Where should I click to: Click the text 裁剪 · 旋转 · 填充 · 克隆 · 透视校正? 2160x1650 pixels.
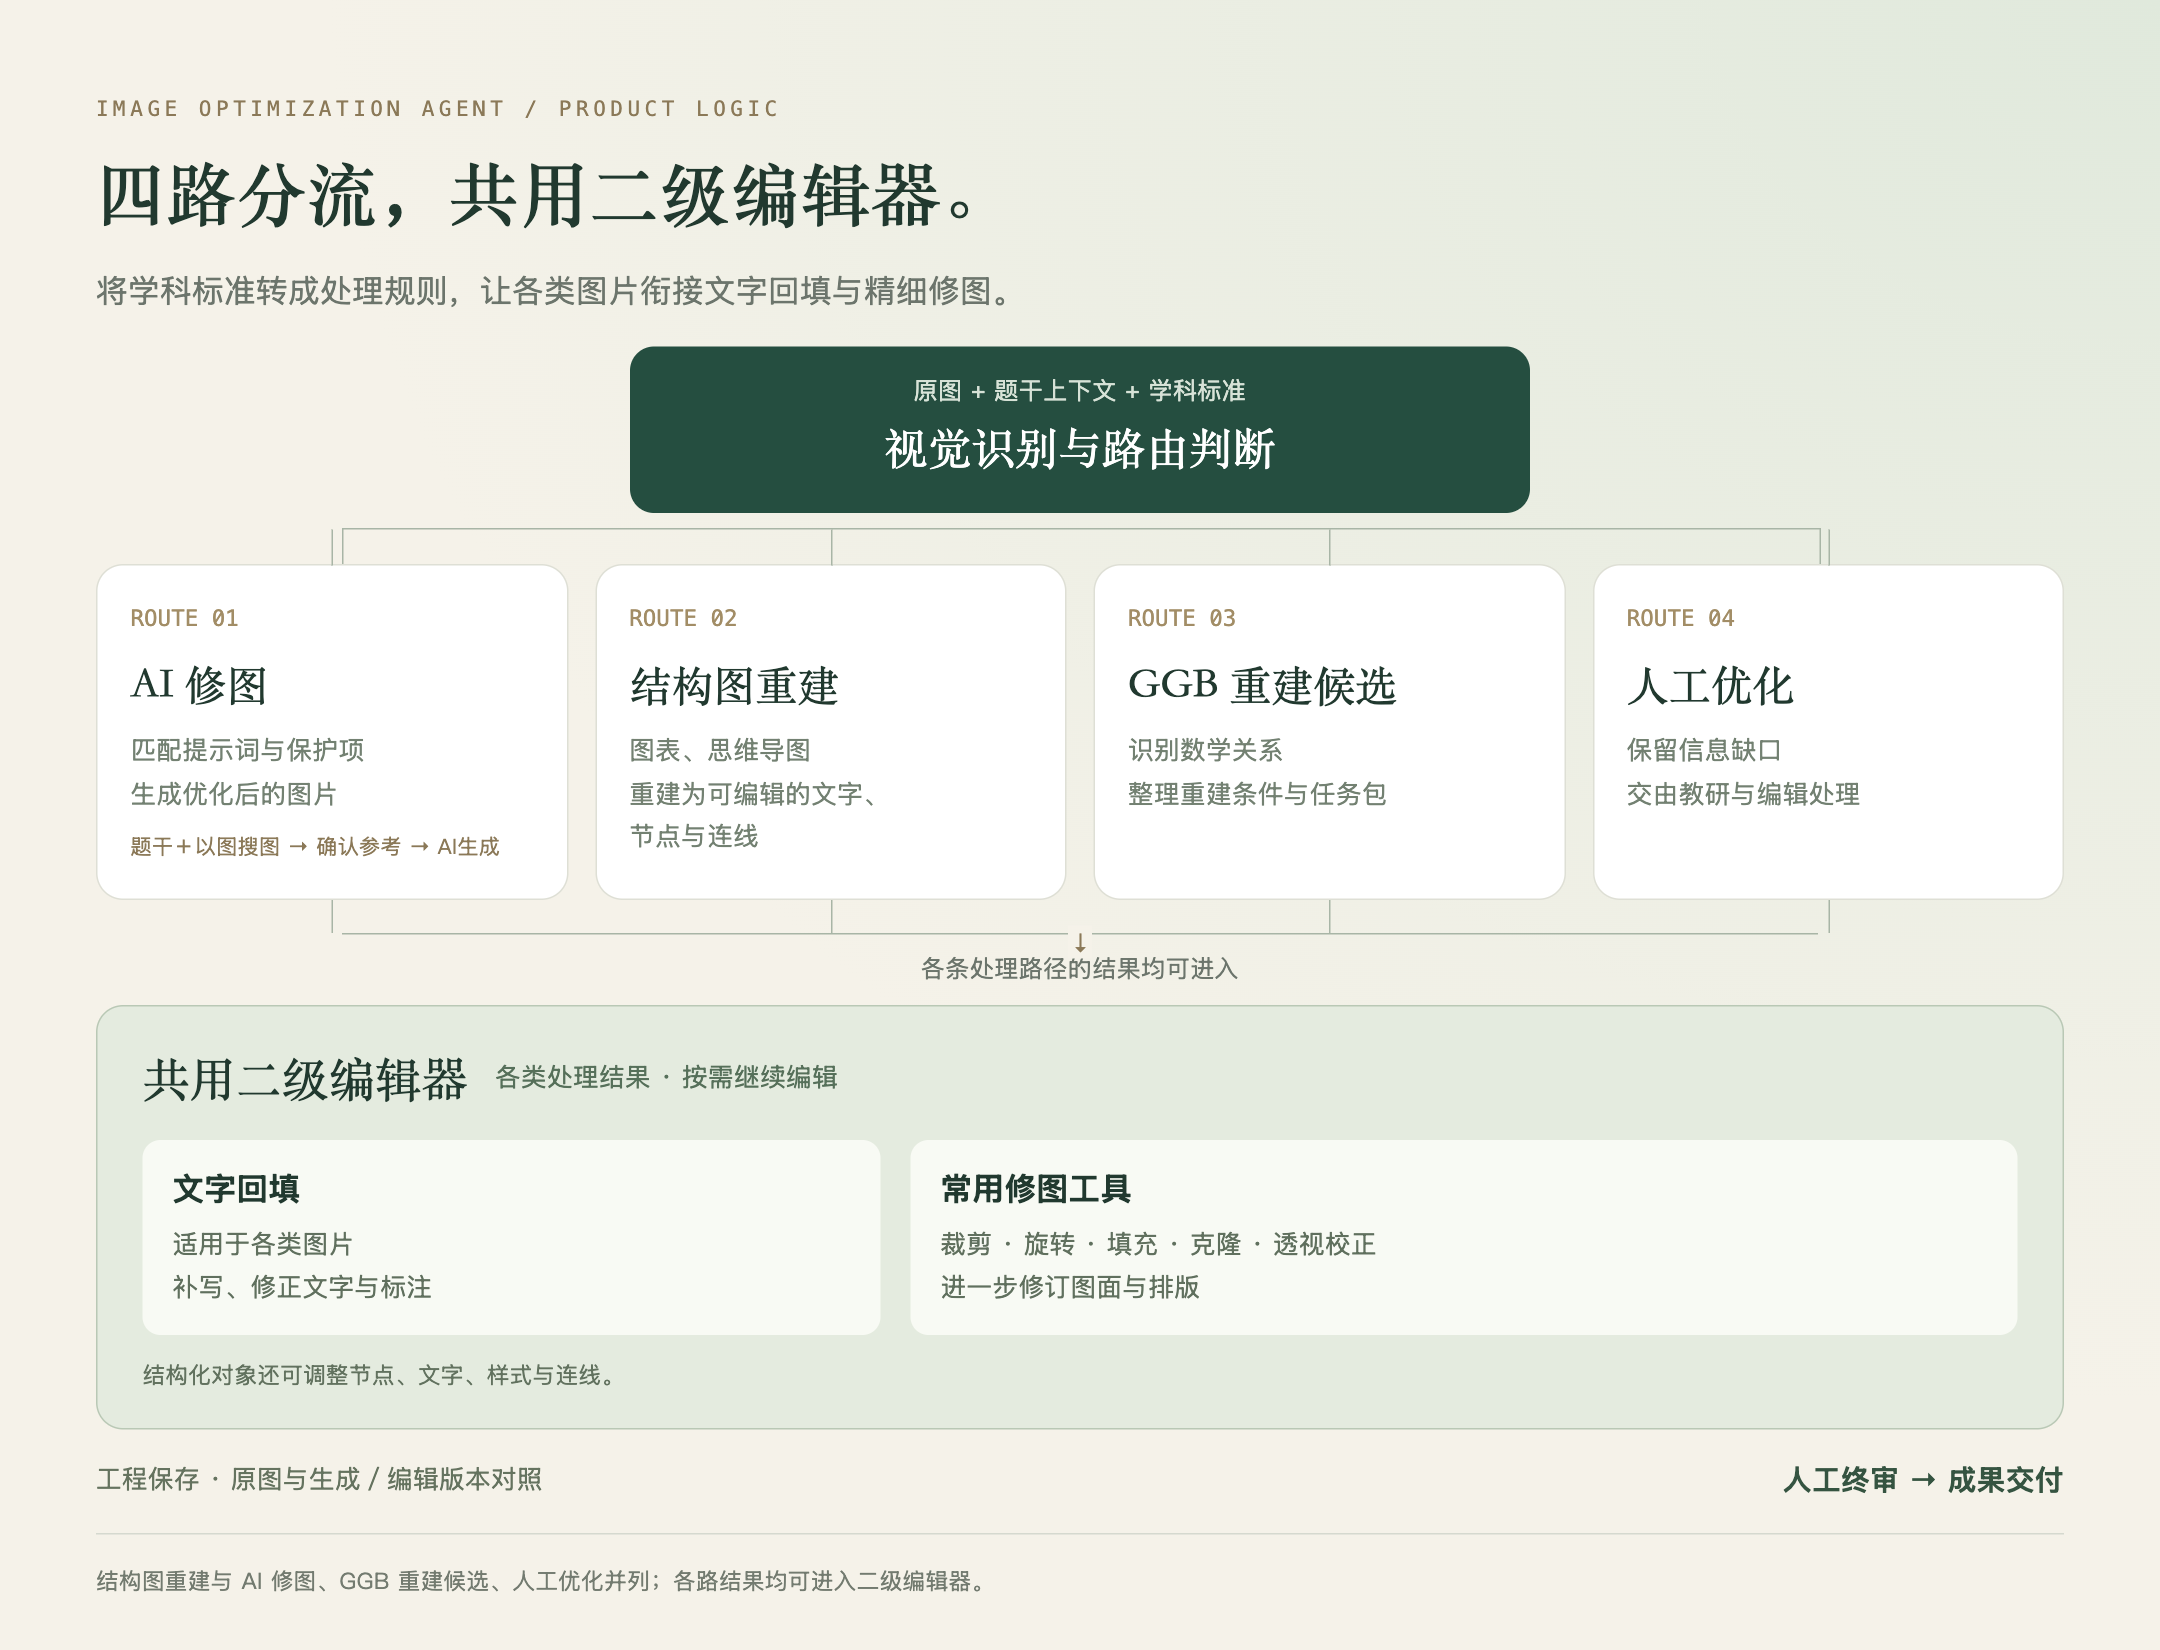click(x=1158, y=1244)
